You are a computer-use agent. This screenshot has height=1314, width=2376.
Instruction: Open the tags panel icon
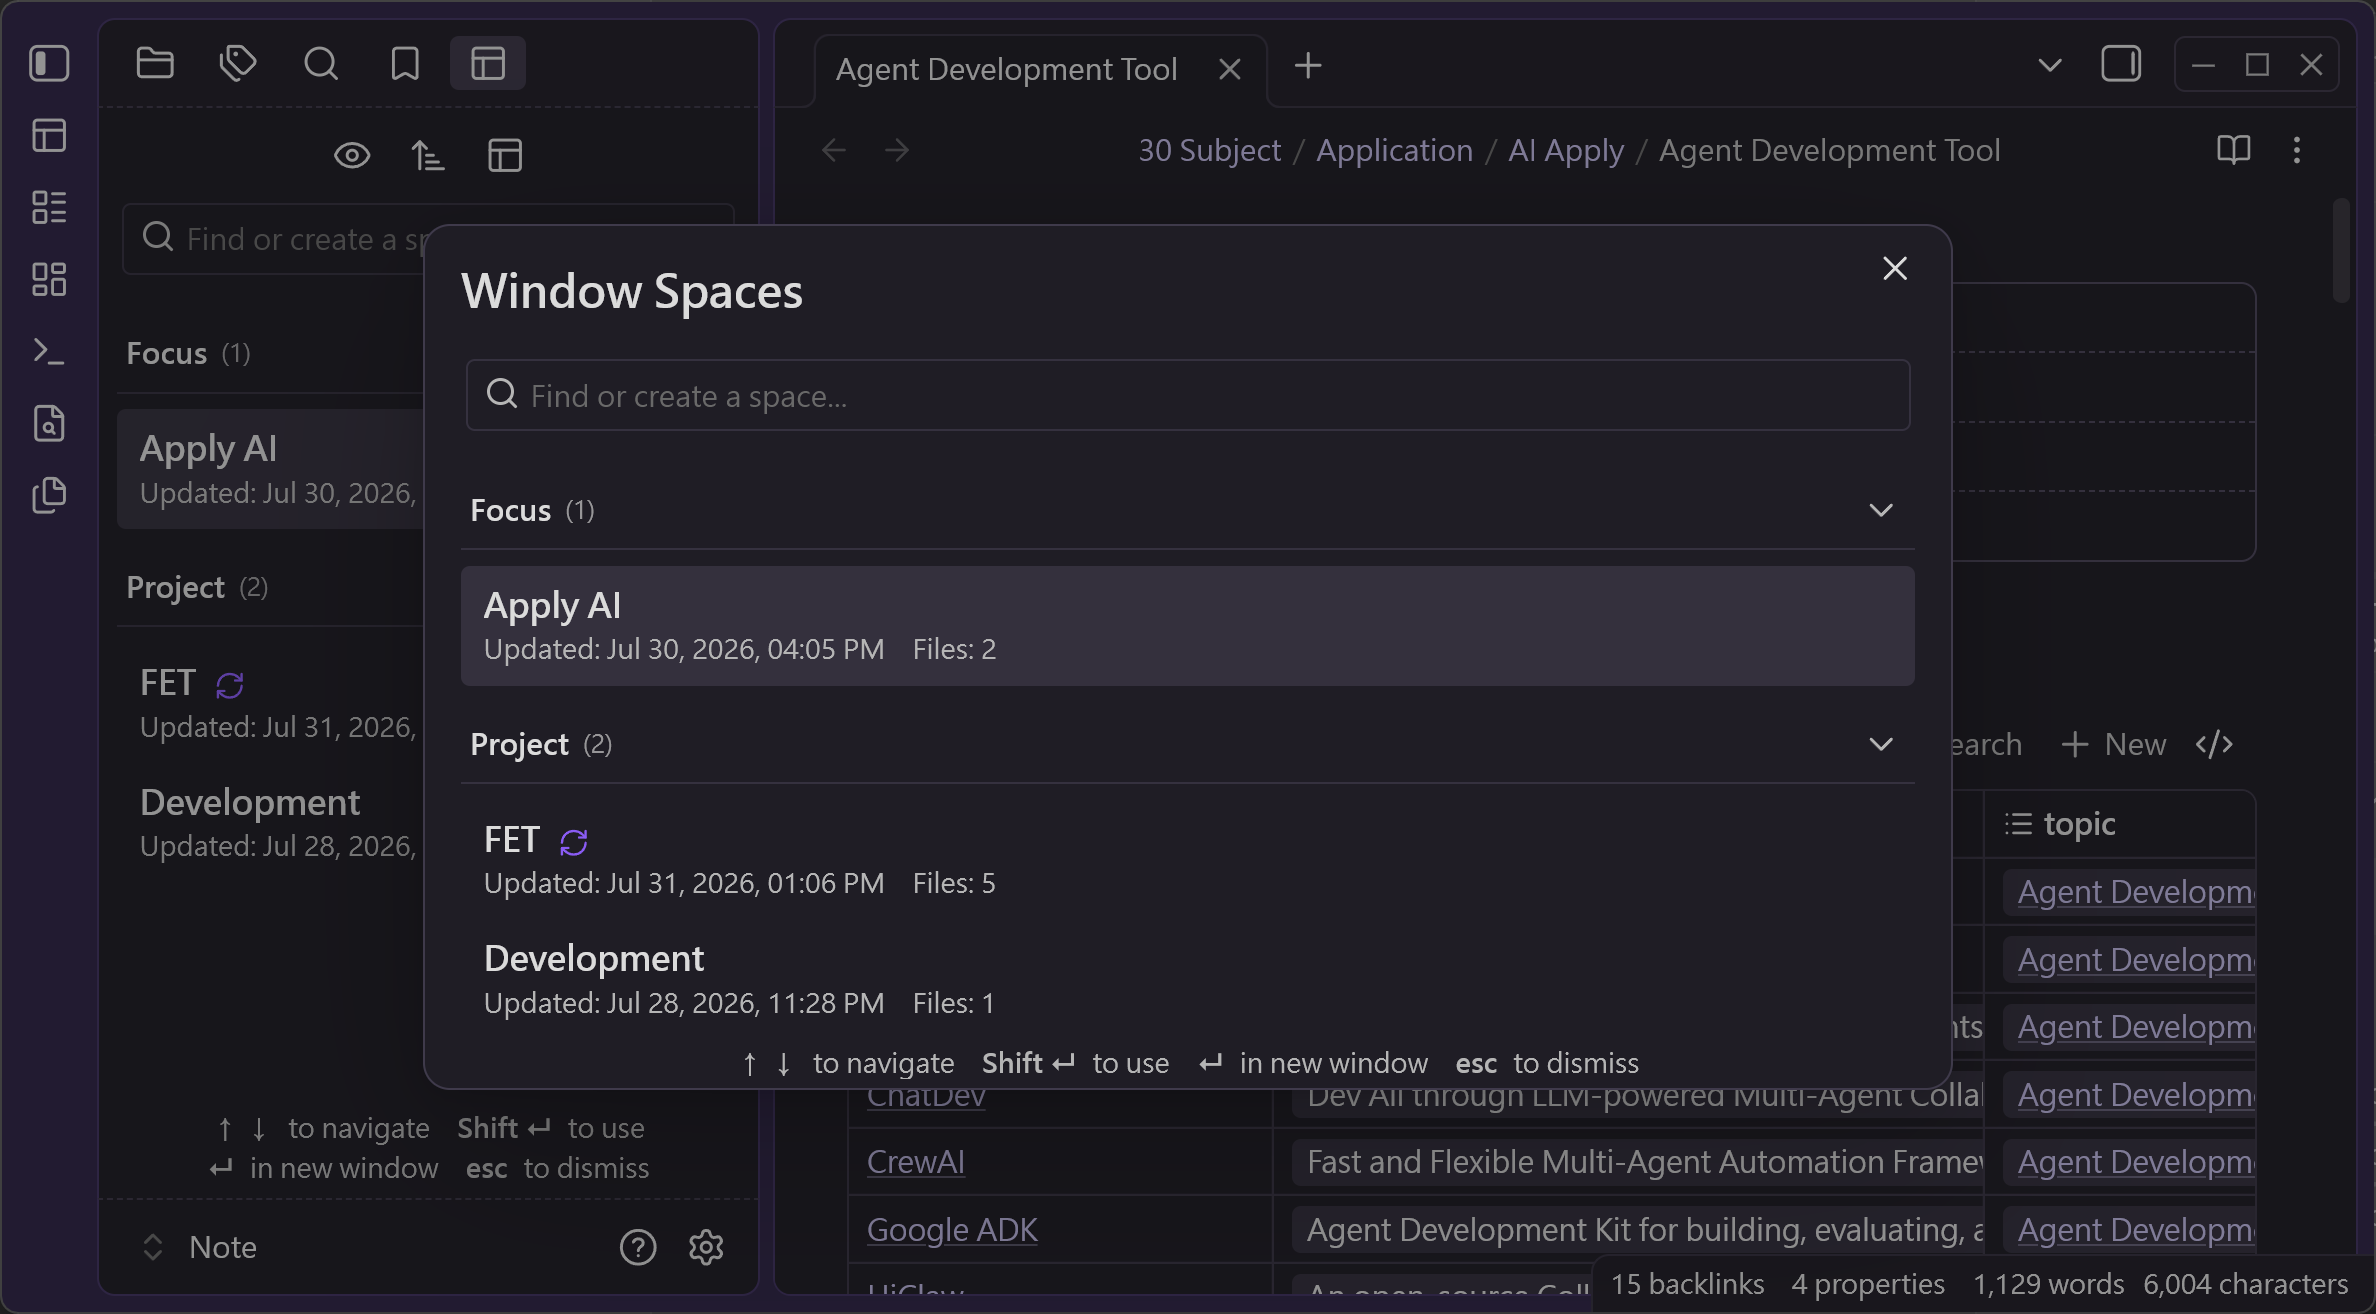coord(238,63)
